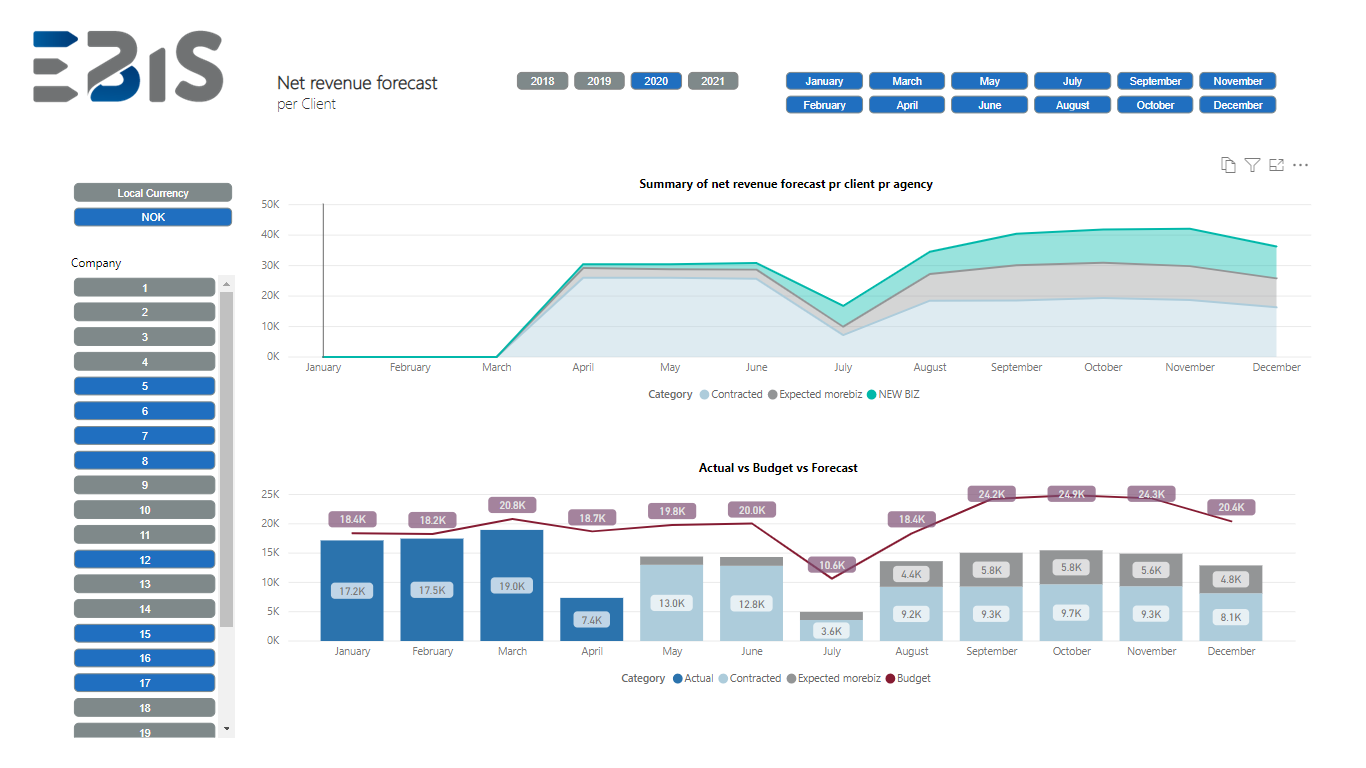Select company 5 in the list
This screenshot has height=768, width=1366.
(145, 386)
